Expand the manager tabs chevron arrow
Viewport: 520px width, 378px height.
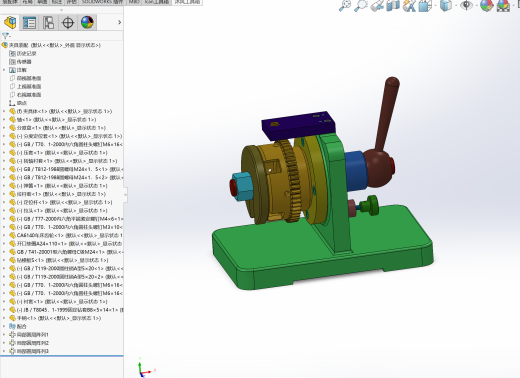119,22
